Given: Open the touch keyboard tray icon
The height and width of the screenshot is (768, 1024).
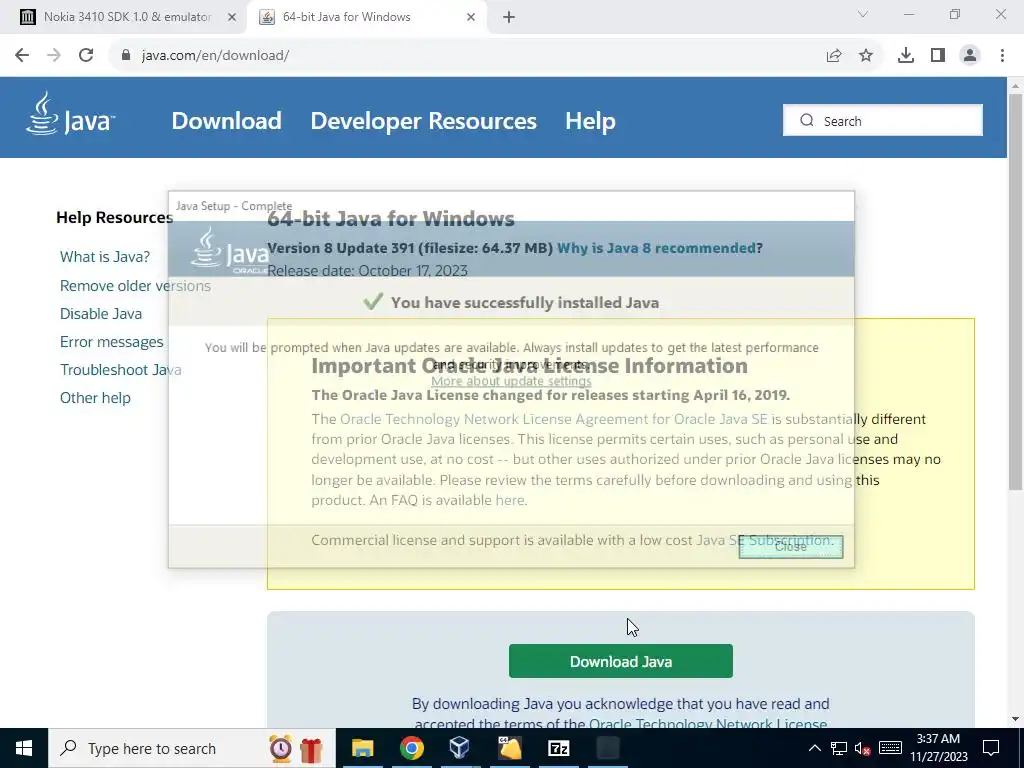Looking at the screenshot, I should tap(890, 748).
